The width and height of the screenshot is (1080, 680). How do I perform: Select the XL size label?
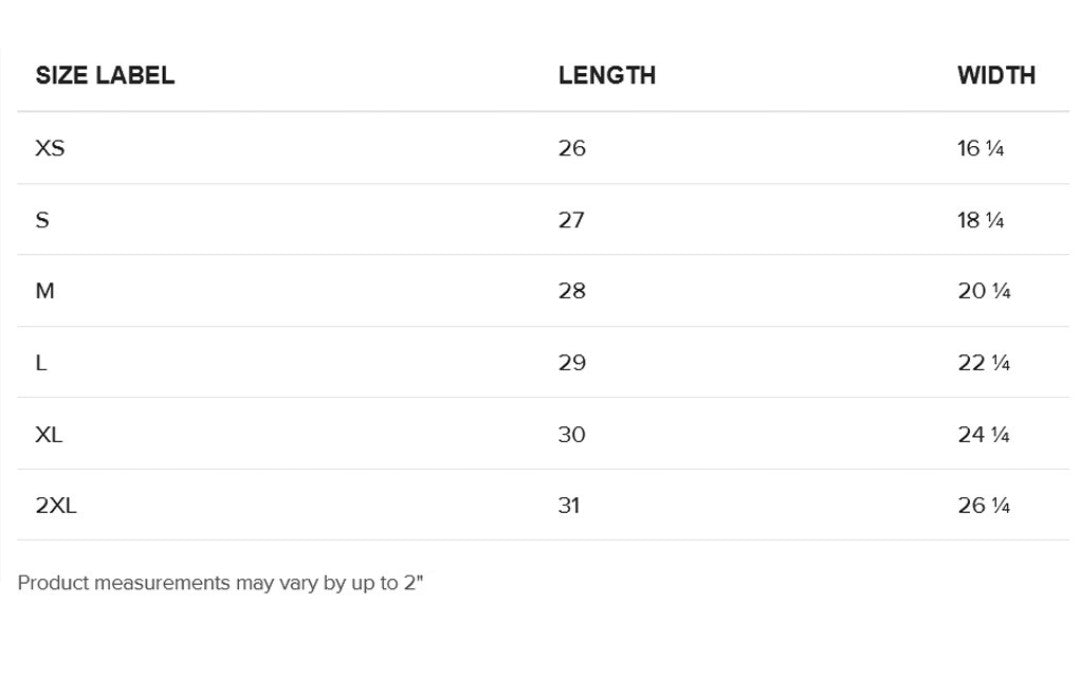(x=49, y=435)
